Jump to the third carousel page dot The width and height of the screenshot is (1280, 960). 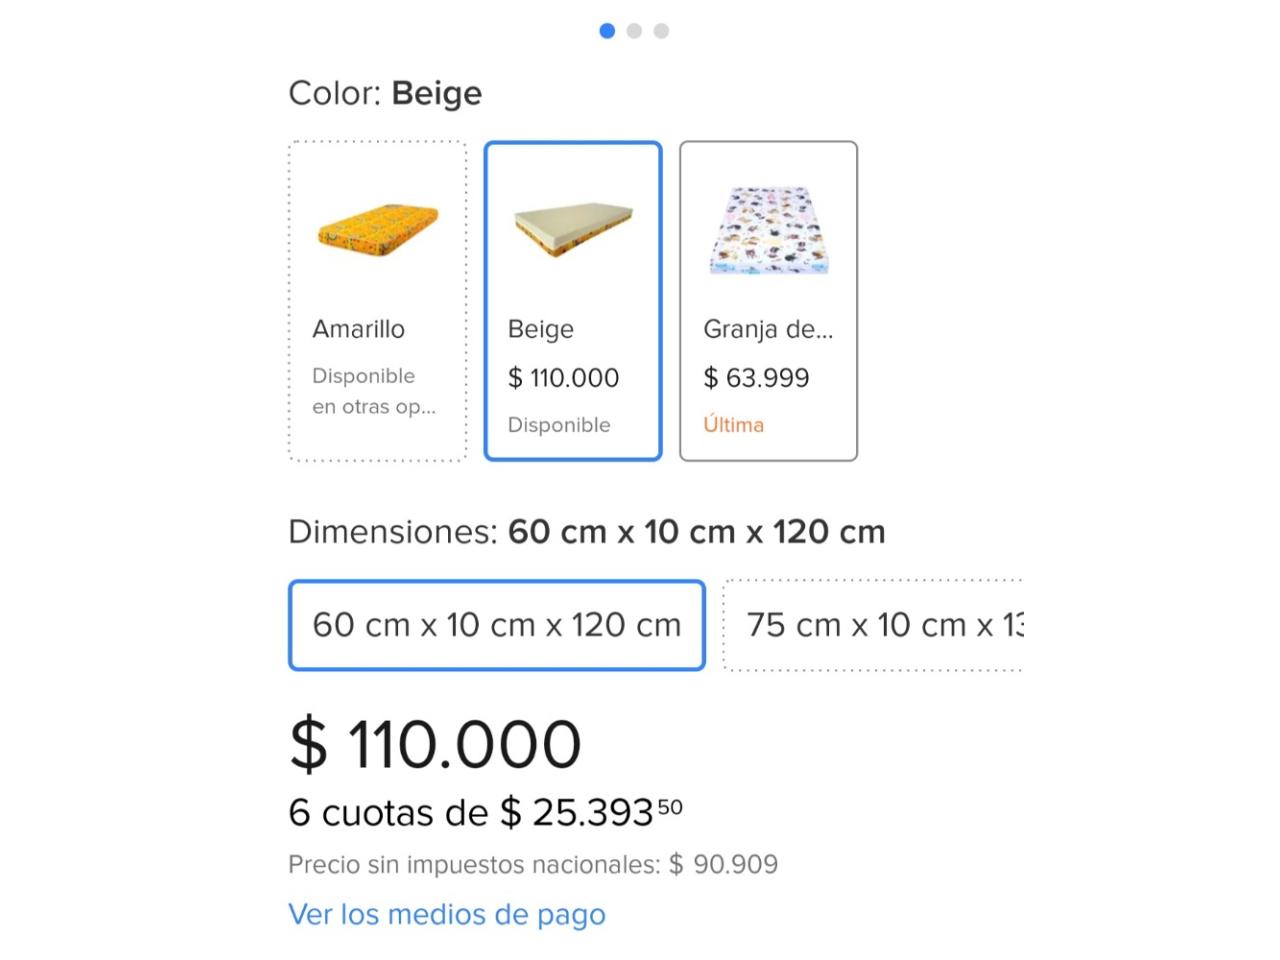(661, 31)
